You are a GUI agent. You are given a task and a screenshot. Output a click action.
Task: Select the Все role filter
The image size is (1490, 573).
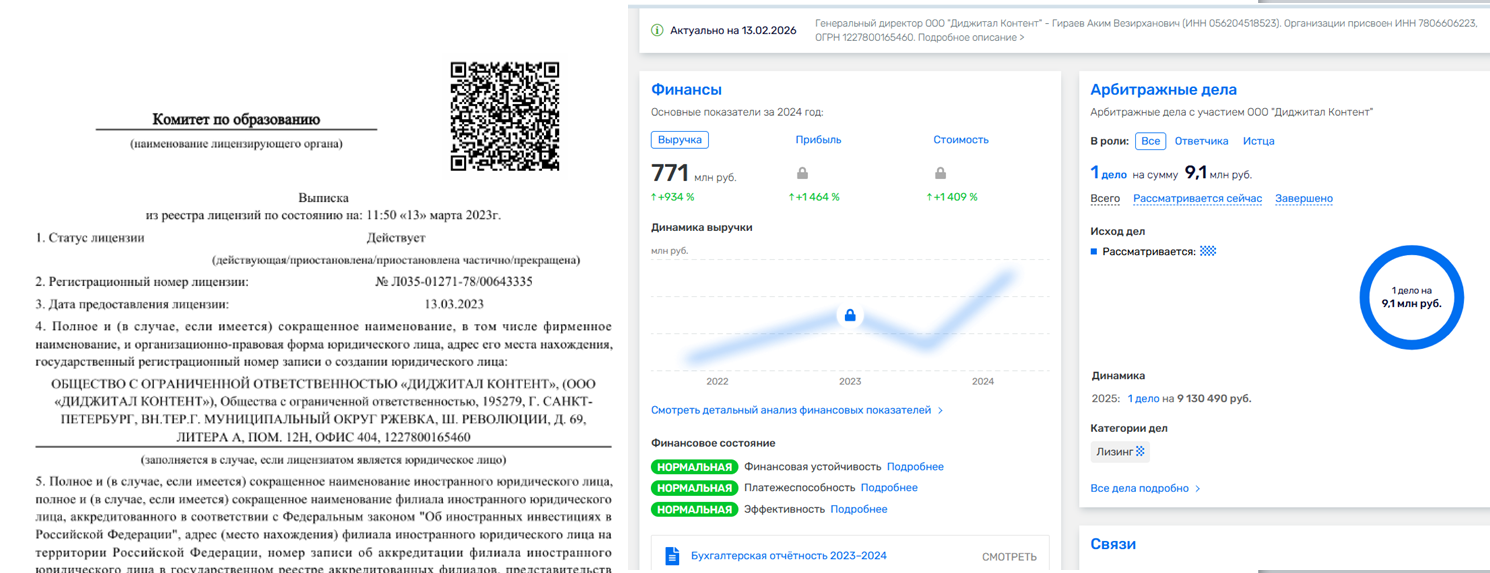(1151, 141)
